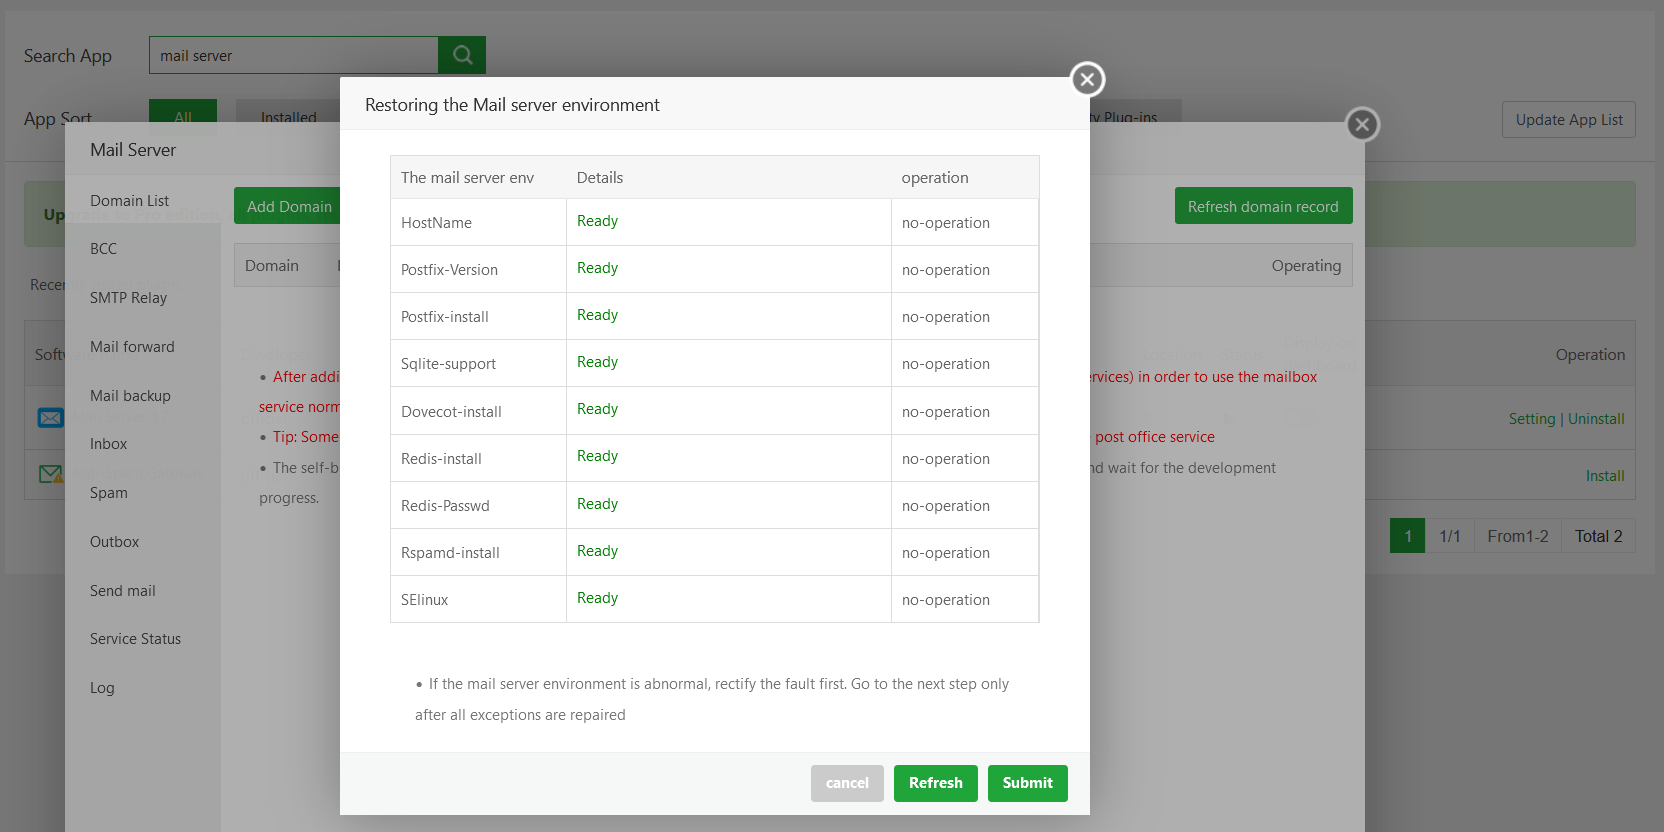Click the Domain column header in Mail Server
The width and height of the screenshot is (1664, 832).
pyautogui.click(x=272, y=266)
